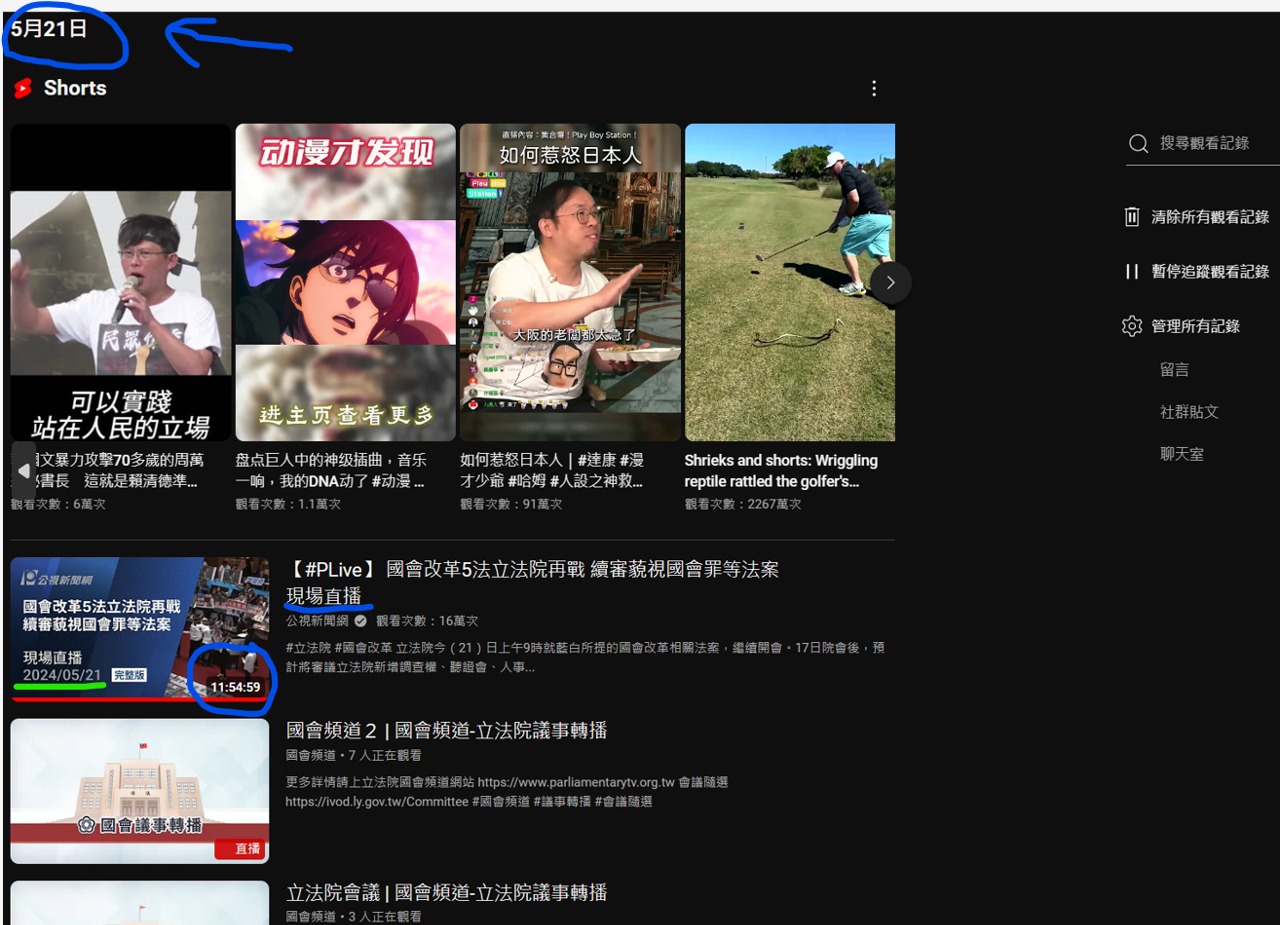Open Short title 如何惹怒日本人 | #達康

pos(552,471)
